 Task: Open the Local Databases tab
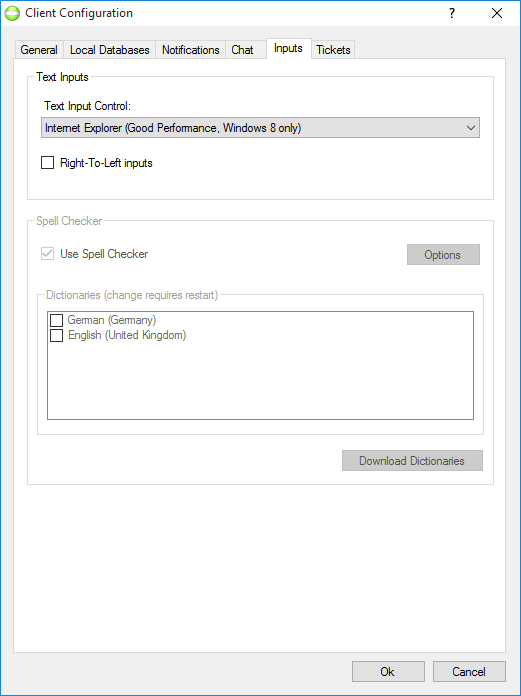pyautogui.click(x=110, y=50)
